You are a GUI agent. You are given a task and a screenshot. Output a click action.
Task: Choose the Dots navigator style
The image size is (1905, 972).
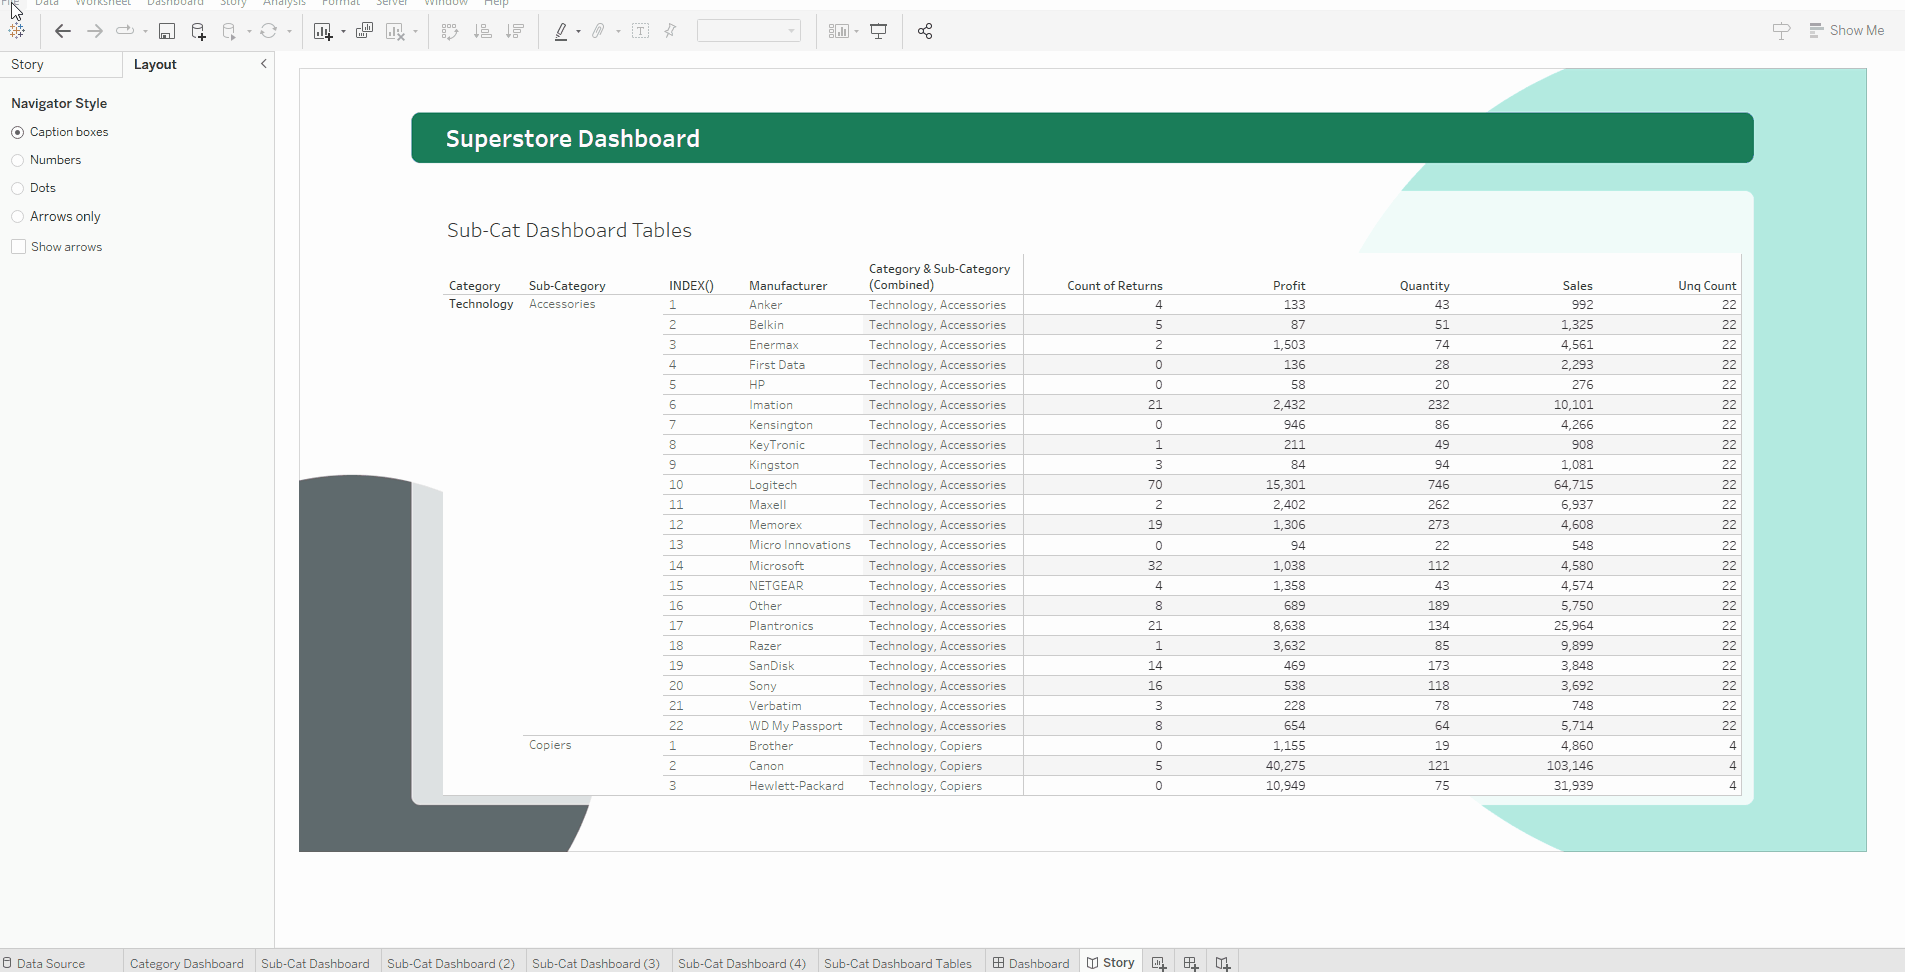tap(18, 188)
